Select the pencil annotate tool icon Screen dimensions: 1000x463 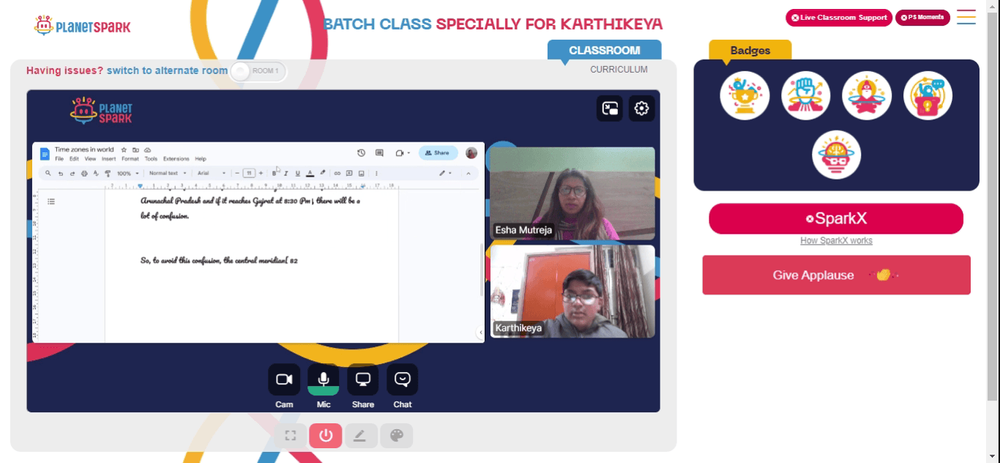coord(361,436)
